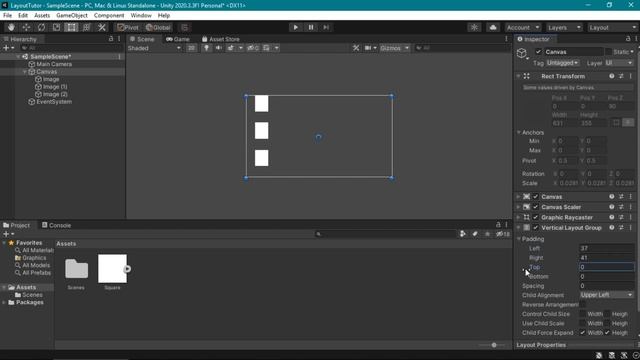Click the Play button
The height and width of the screenshot is (360, 640).
(x=296, y=27)
